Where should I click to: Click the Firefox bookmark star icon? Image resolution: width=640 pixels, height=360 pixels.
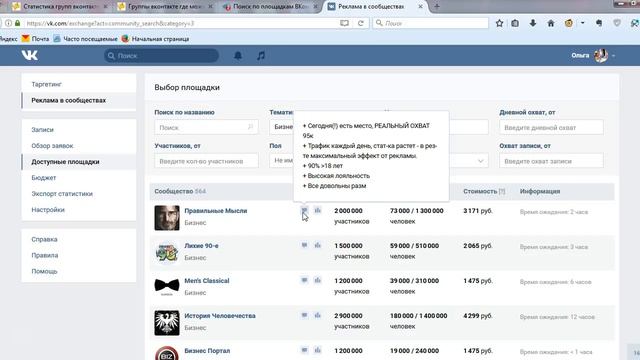(499, 23)
